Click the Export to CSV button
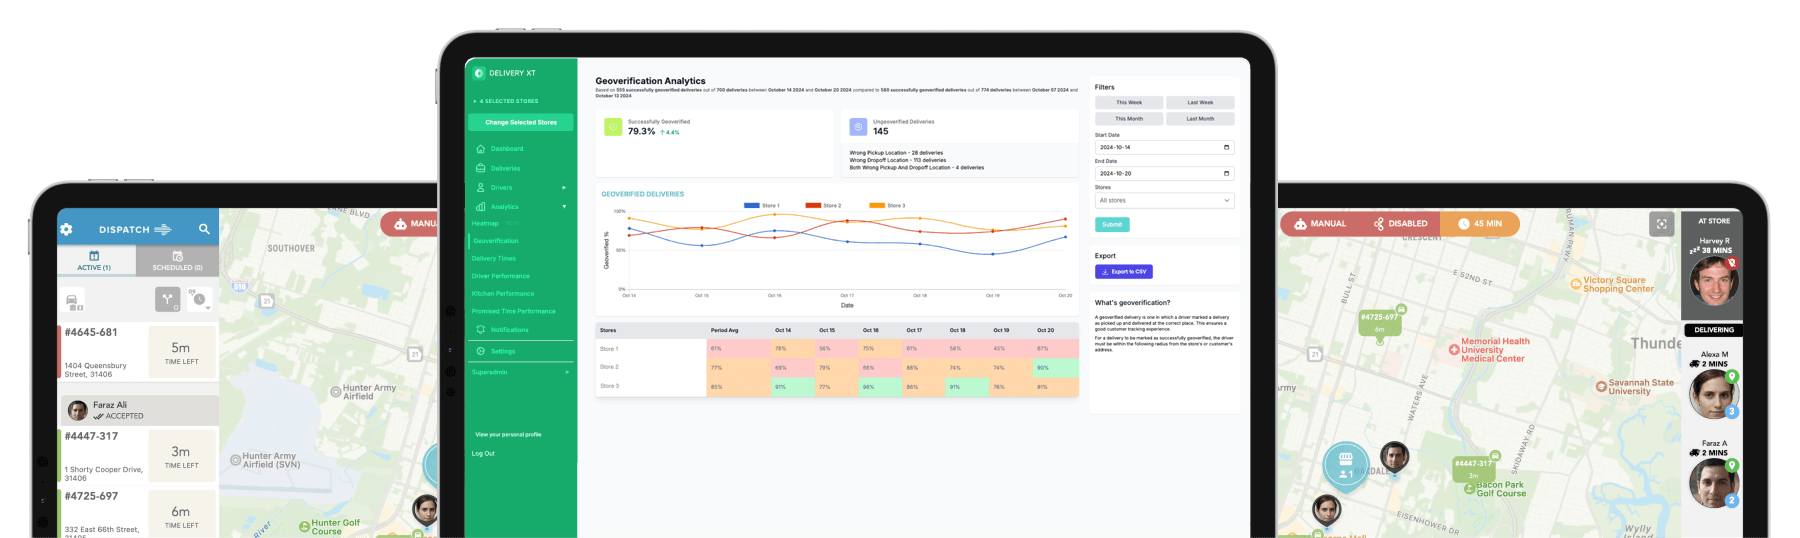Screen dimensions: 1800x538 pyautogui.click(x=1124, y=272)
